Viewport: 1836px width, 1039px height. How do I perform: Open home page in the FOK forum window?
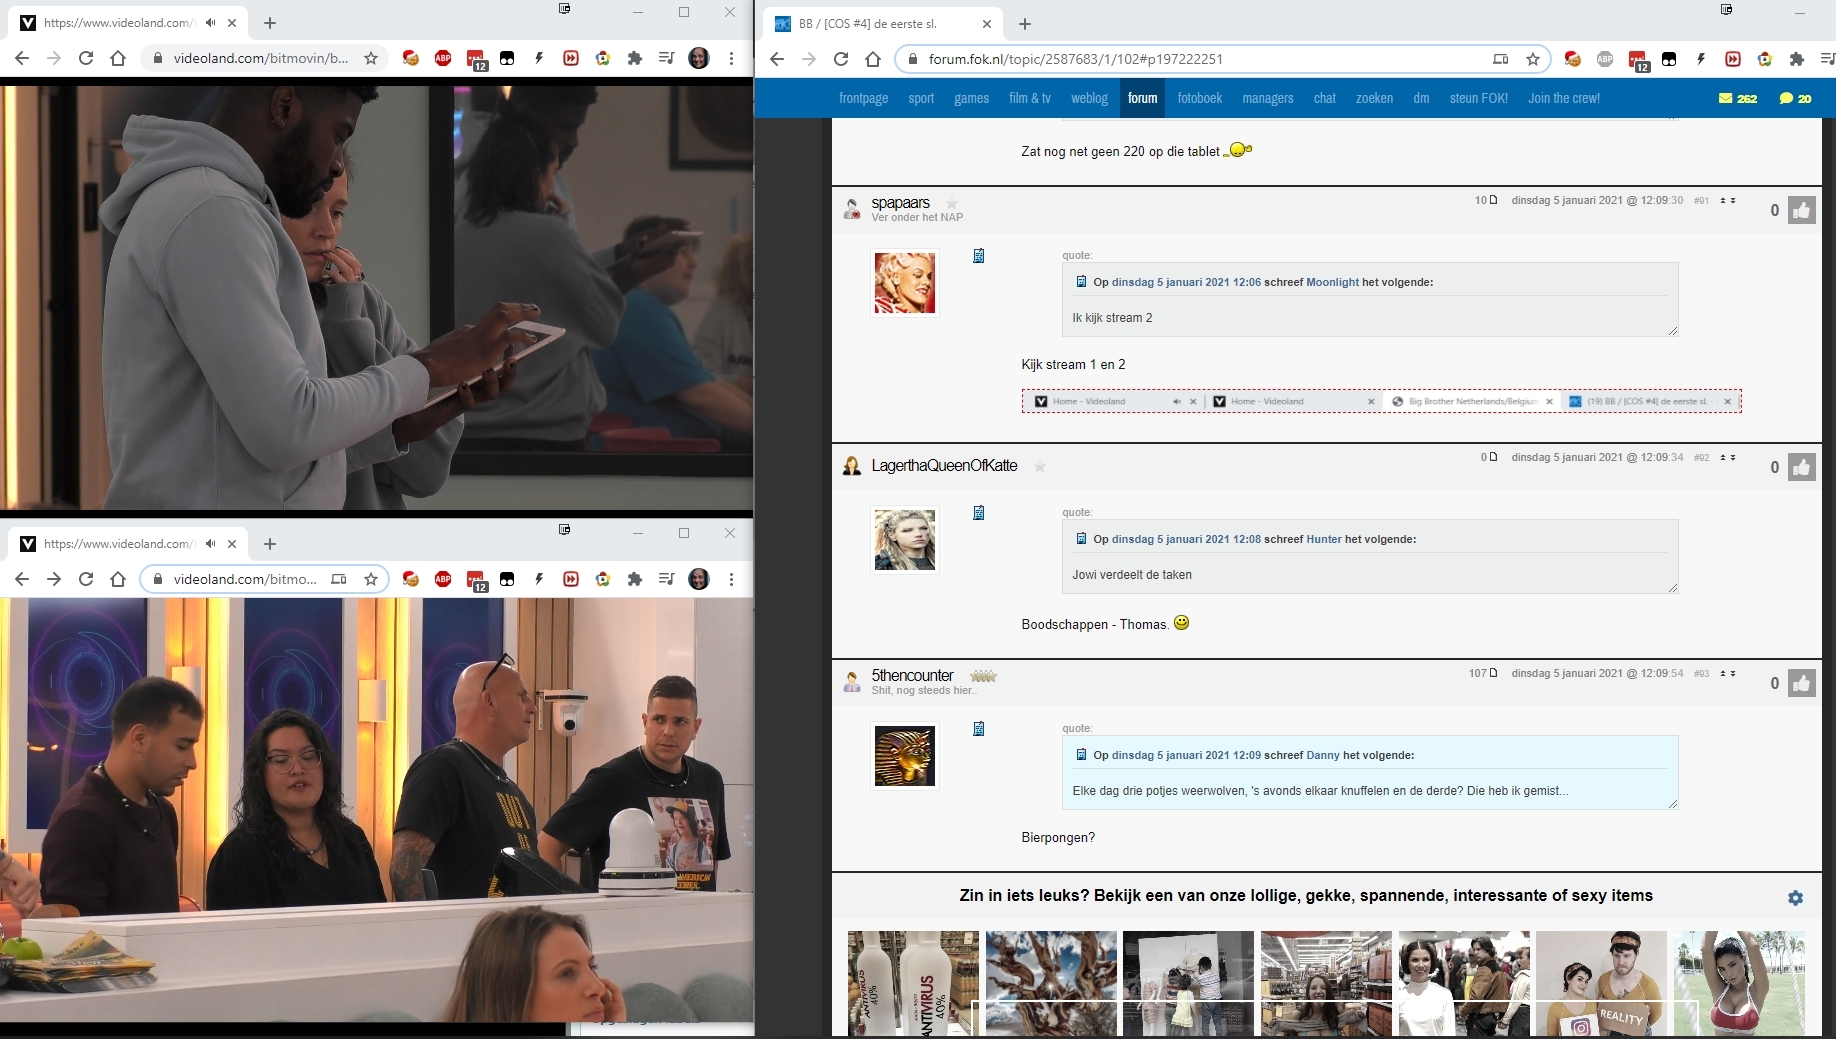873,59
